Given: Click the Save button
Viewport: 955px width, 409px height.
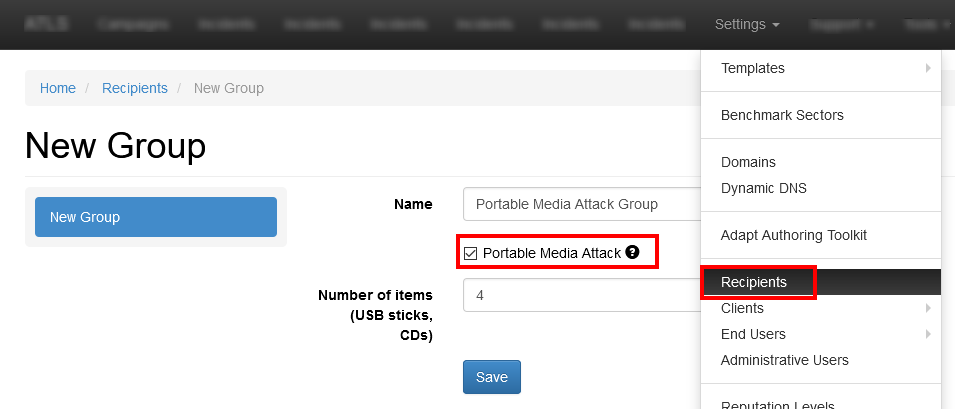Looking at the screenshot, I should click(x=492, y=377).
